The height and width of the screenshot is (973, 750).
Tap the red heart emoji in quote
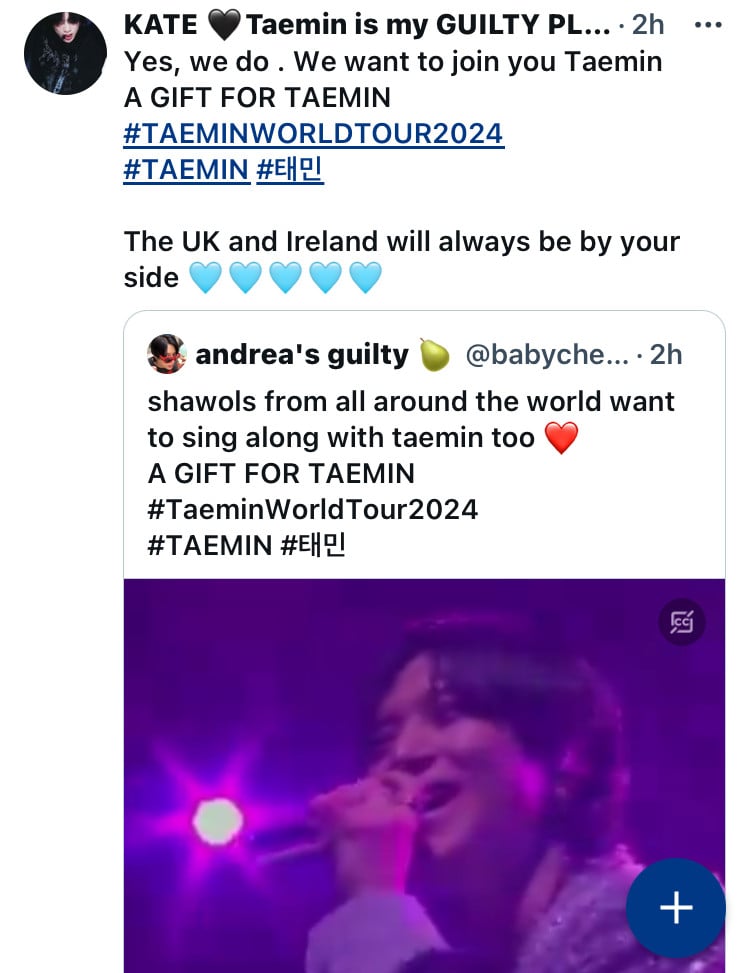[561, 437]
